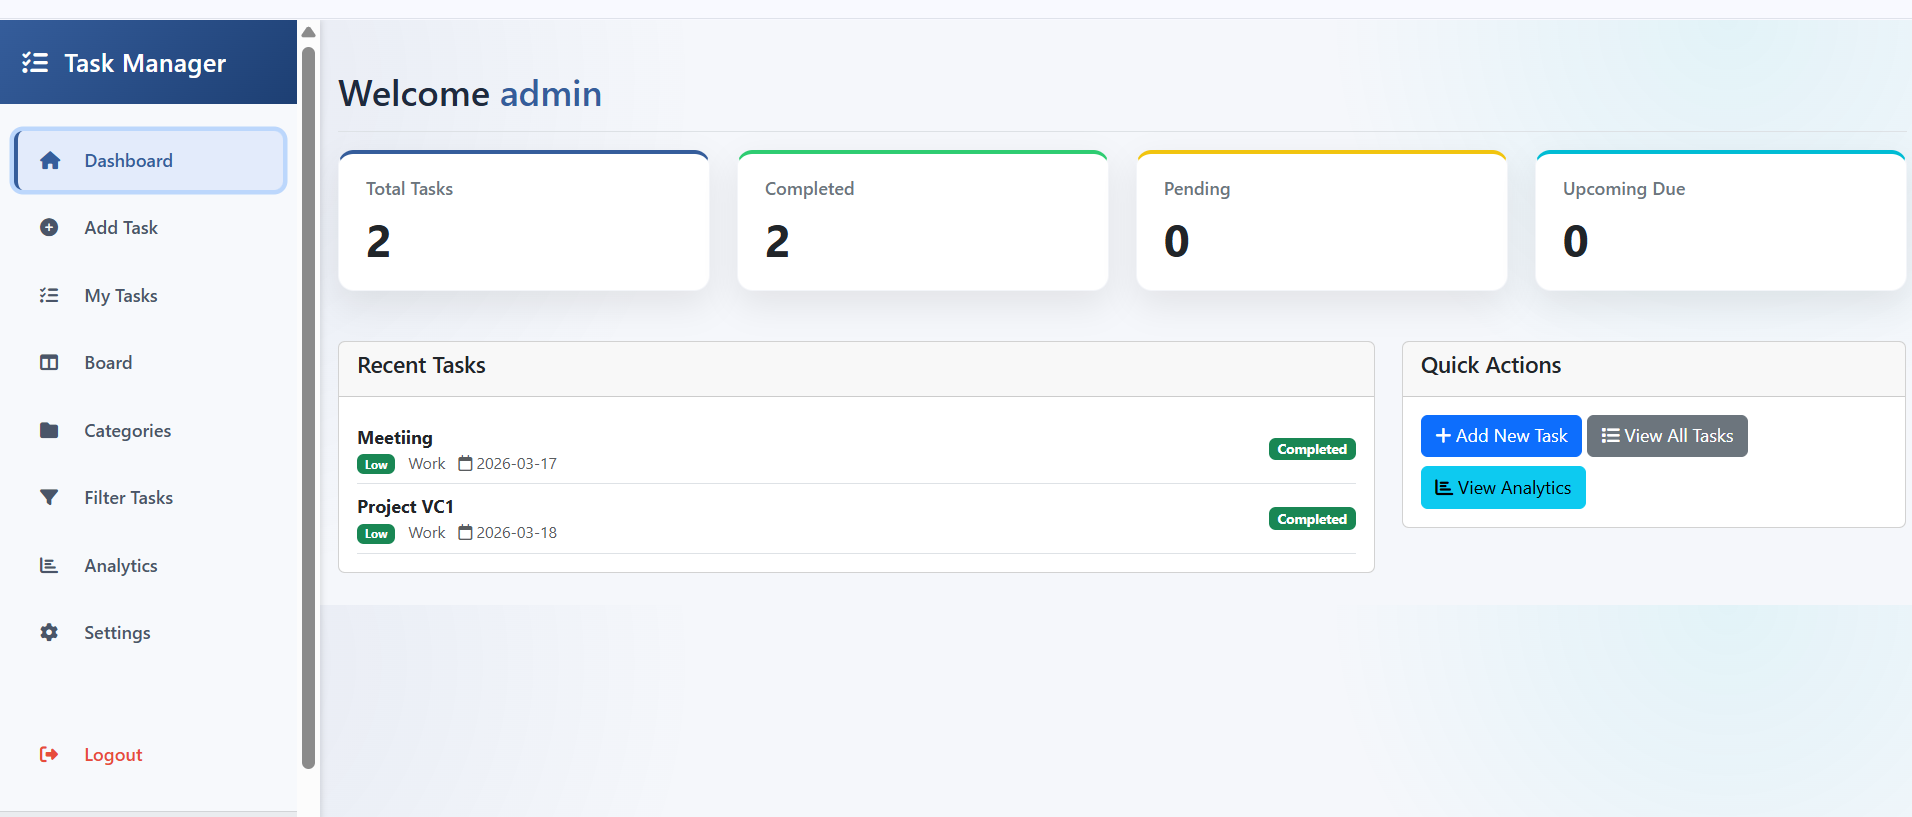Navigate to Filter Tasks
1912x817 pixels.
[149, 498]
